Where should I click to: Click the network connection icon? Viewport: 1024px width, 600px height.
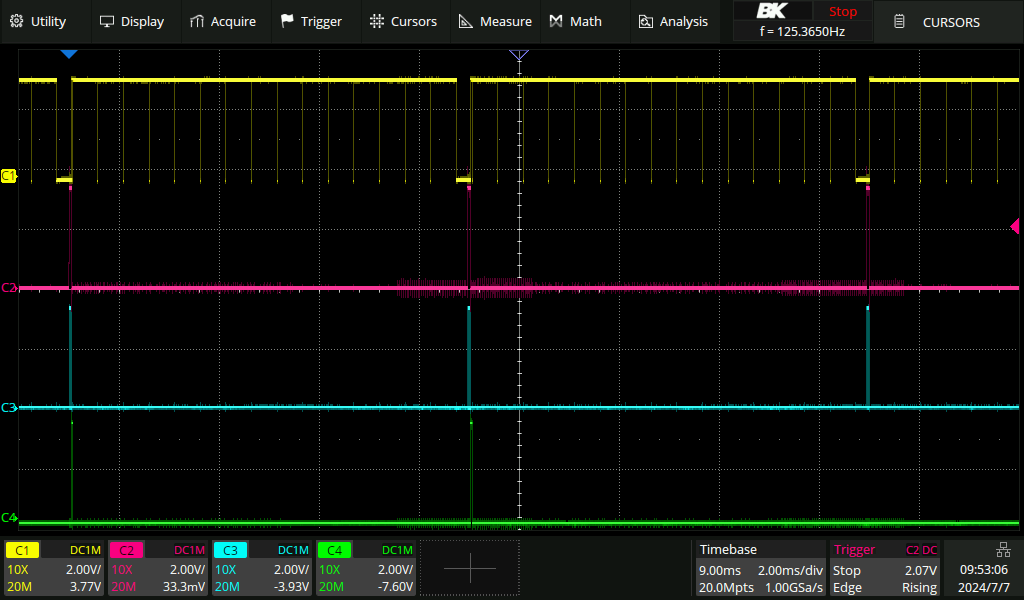pyautogui.click(x=1003, y=550)
